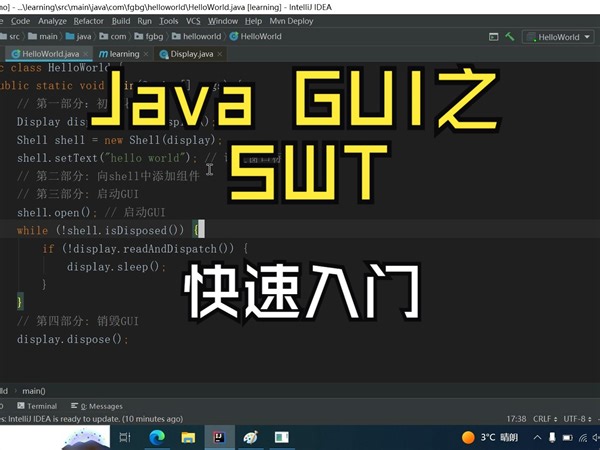Click the main() breadcrumb below the editor
This screenshot has width=600, height=450.
(34, 391)
